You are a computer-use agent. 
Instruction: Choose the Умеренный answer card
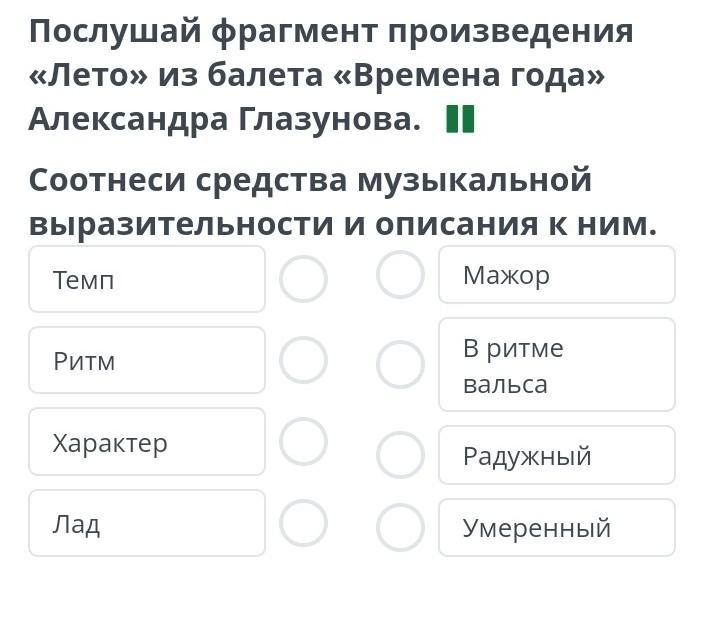point(557,527)
